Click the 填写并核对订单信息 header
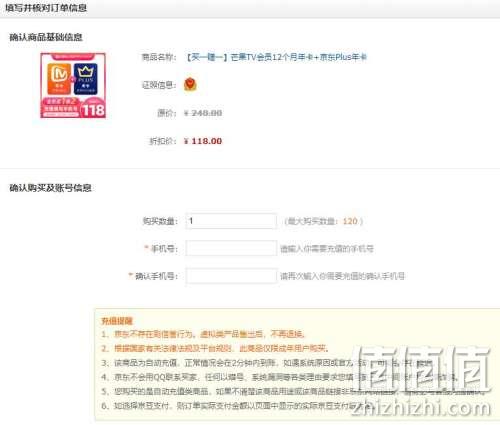 pyautogui.click(x=46, y=8)
